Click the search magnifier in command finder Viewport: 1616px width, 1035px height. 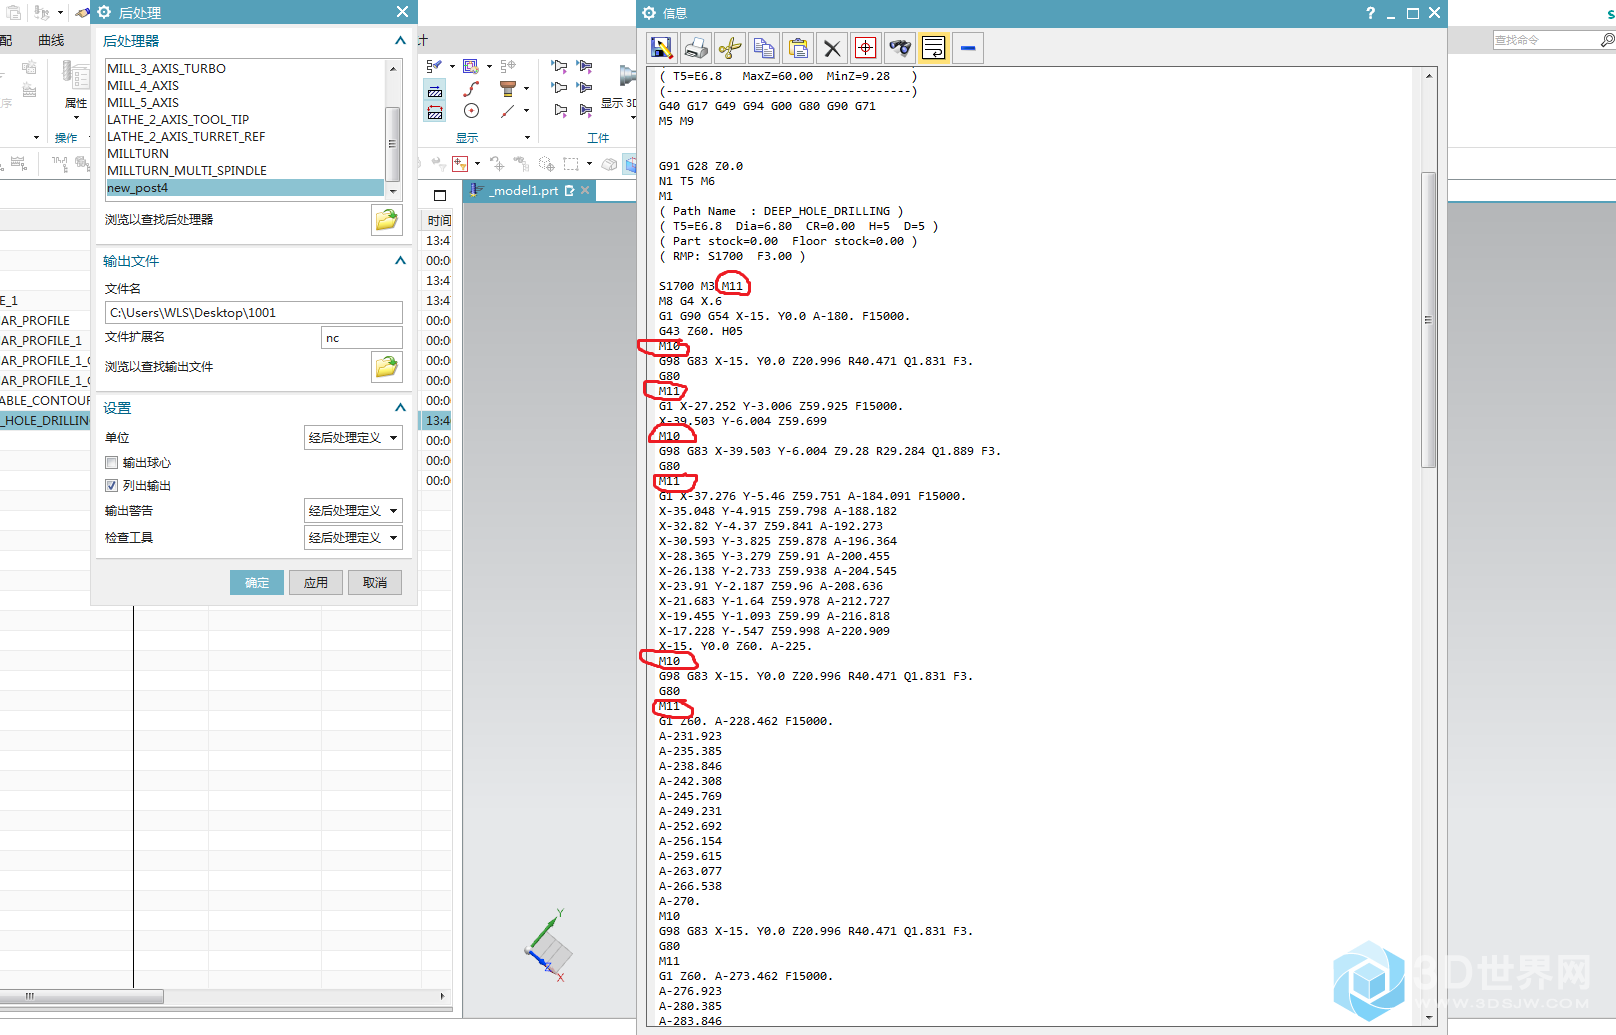click(x=1607, y=40)
